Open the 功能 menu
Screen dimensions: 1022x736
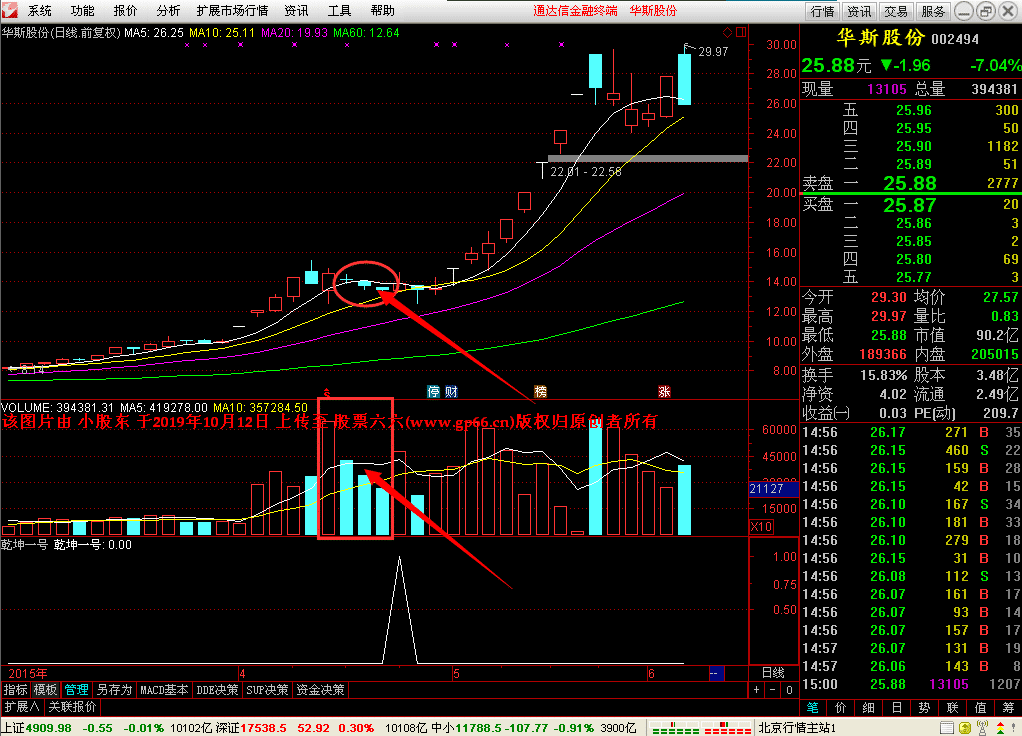82,10
